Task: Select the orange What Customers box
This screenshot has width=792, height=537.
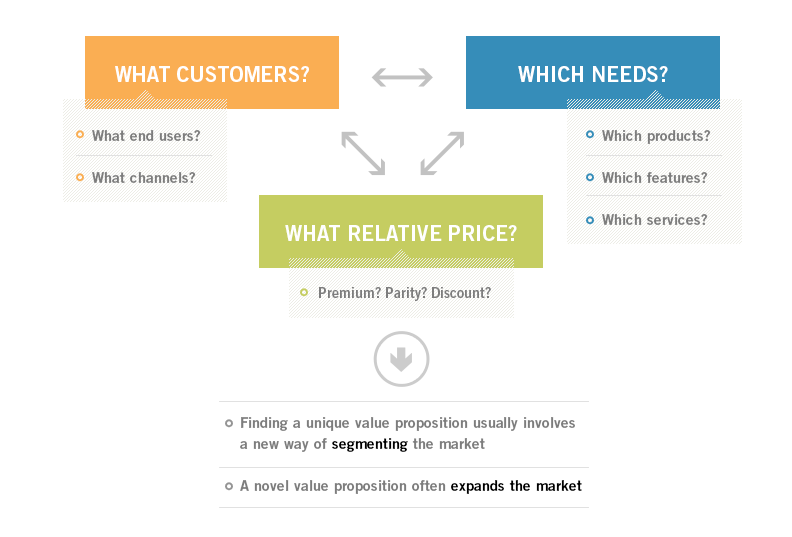Action: click(212, 72)
